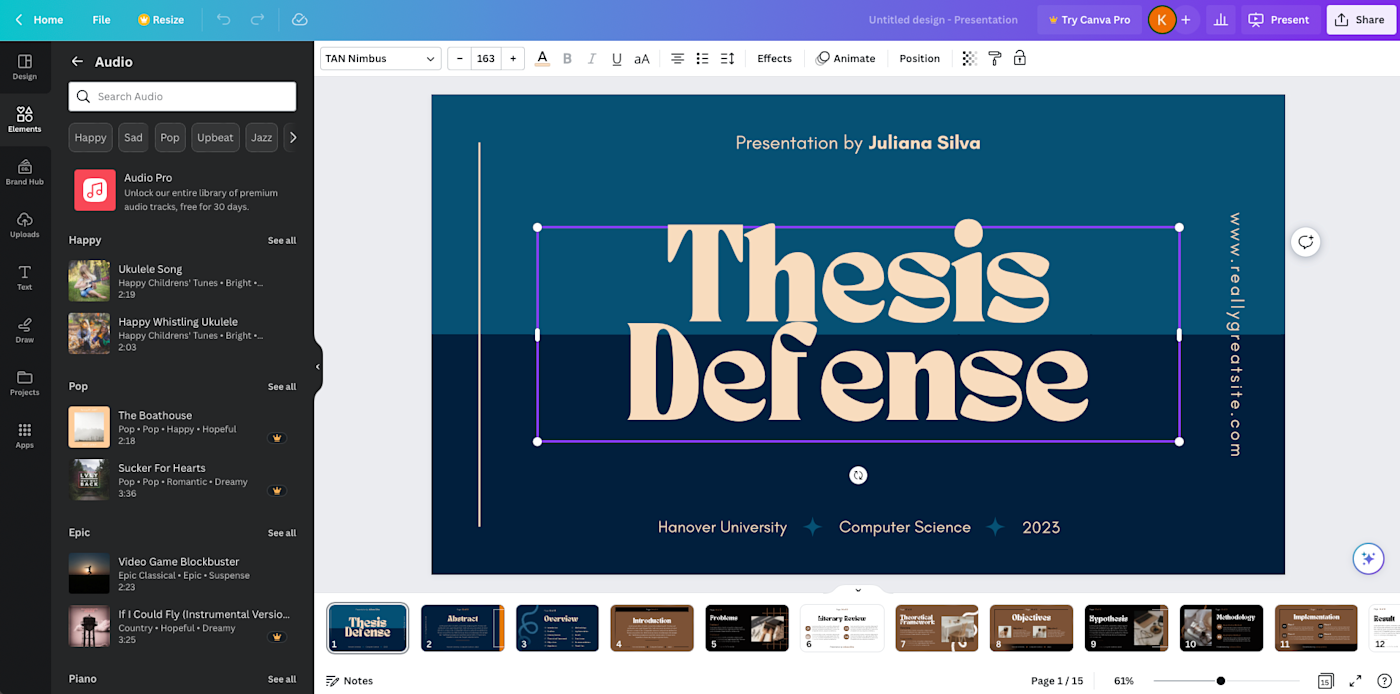Click the copy style paint roller icon
The height and width of the screenshot is (694, 1400).
point(994,58)
